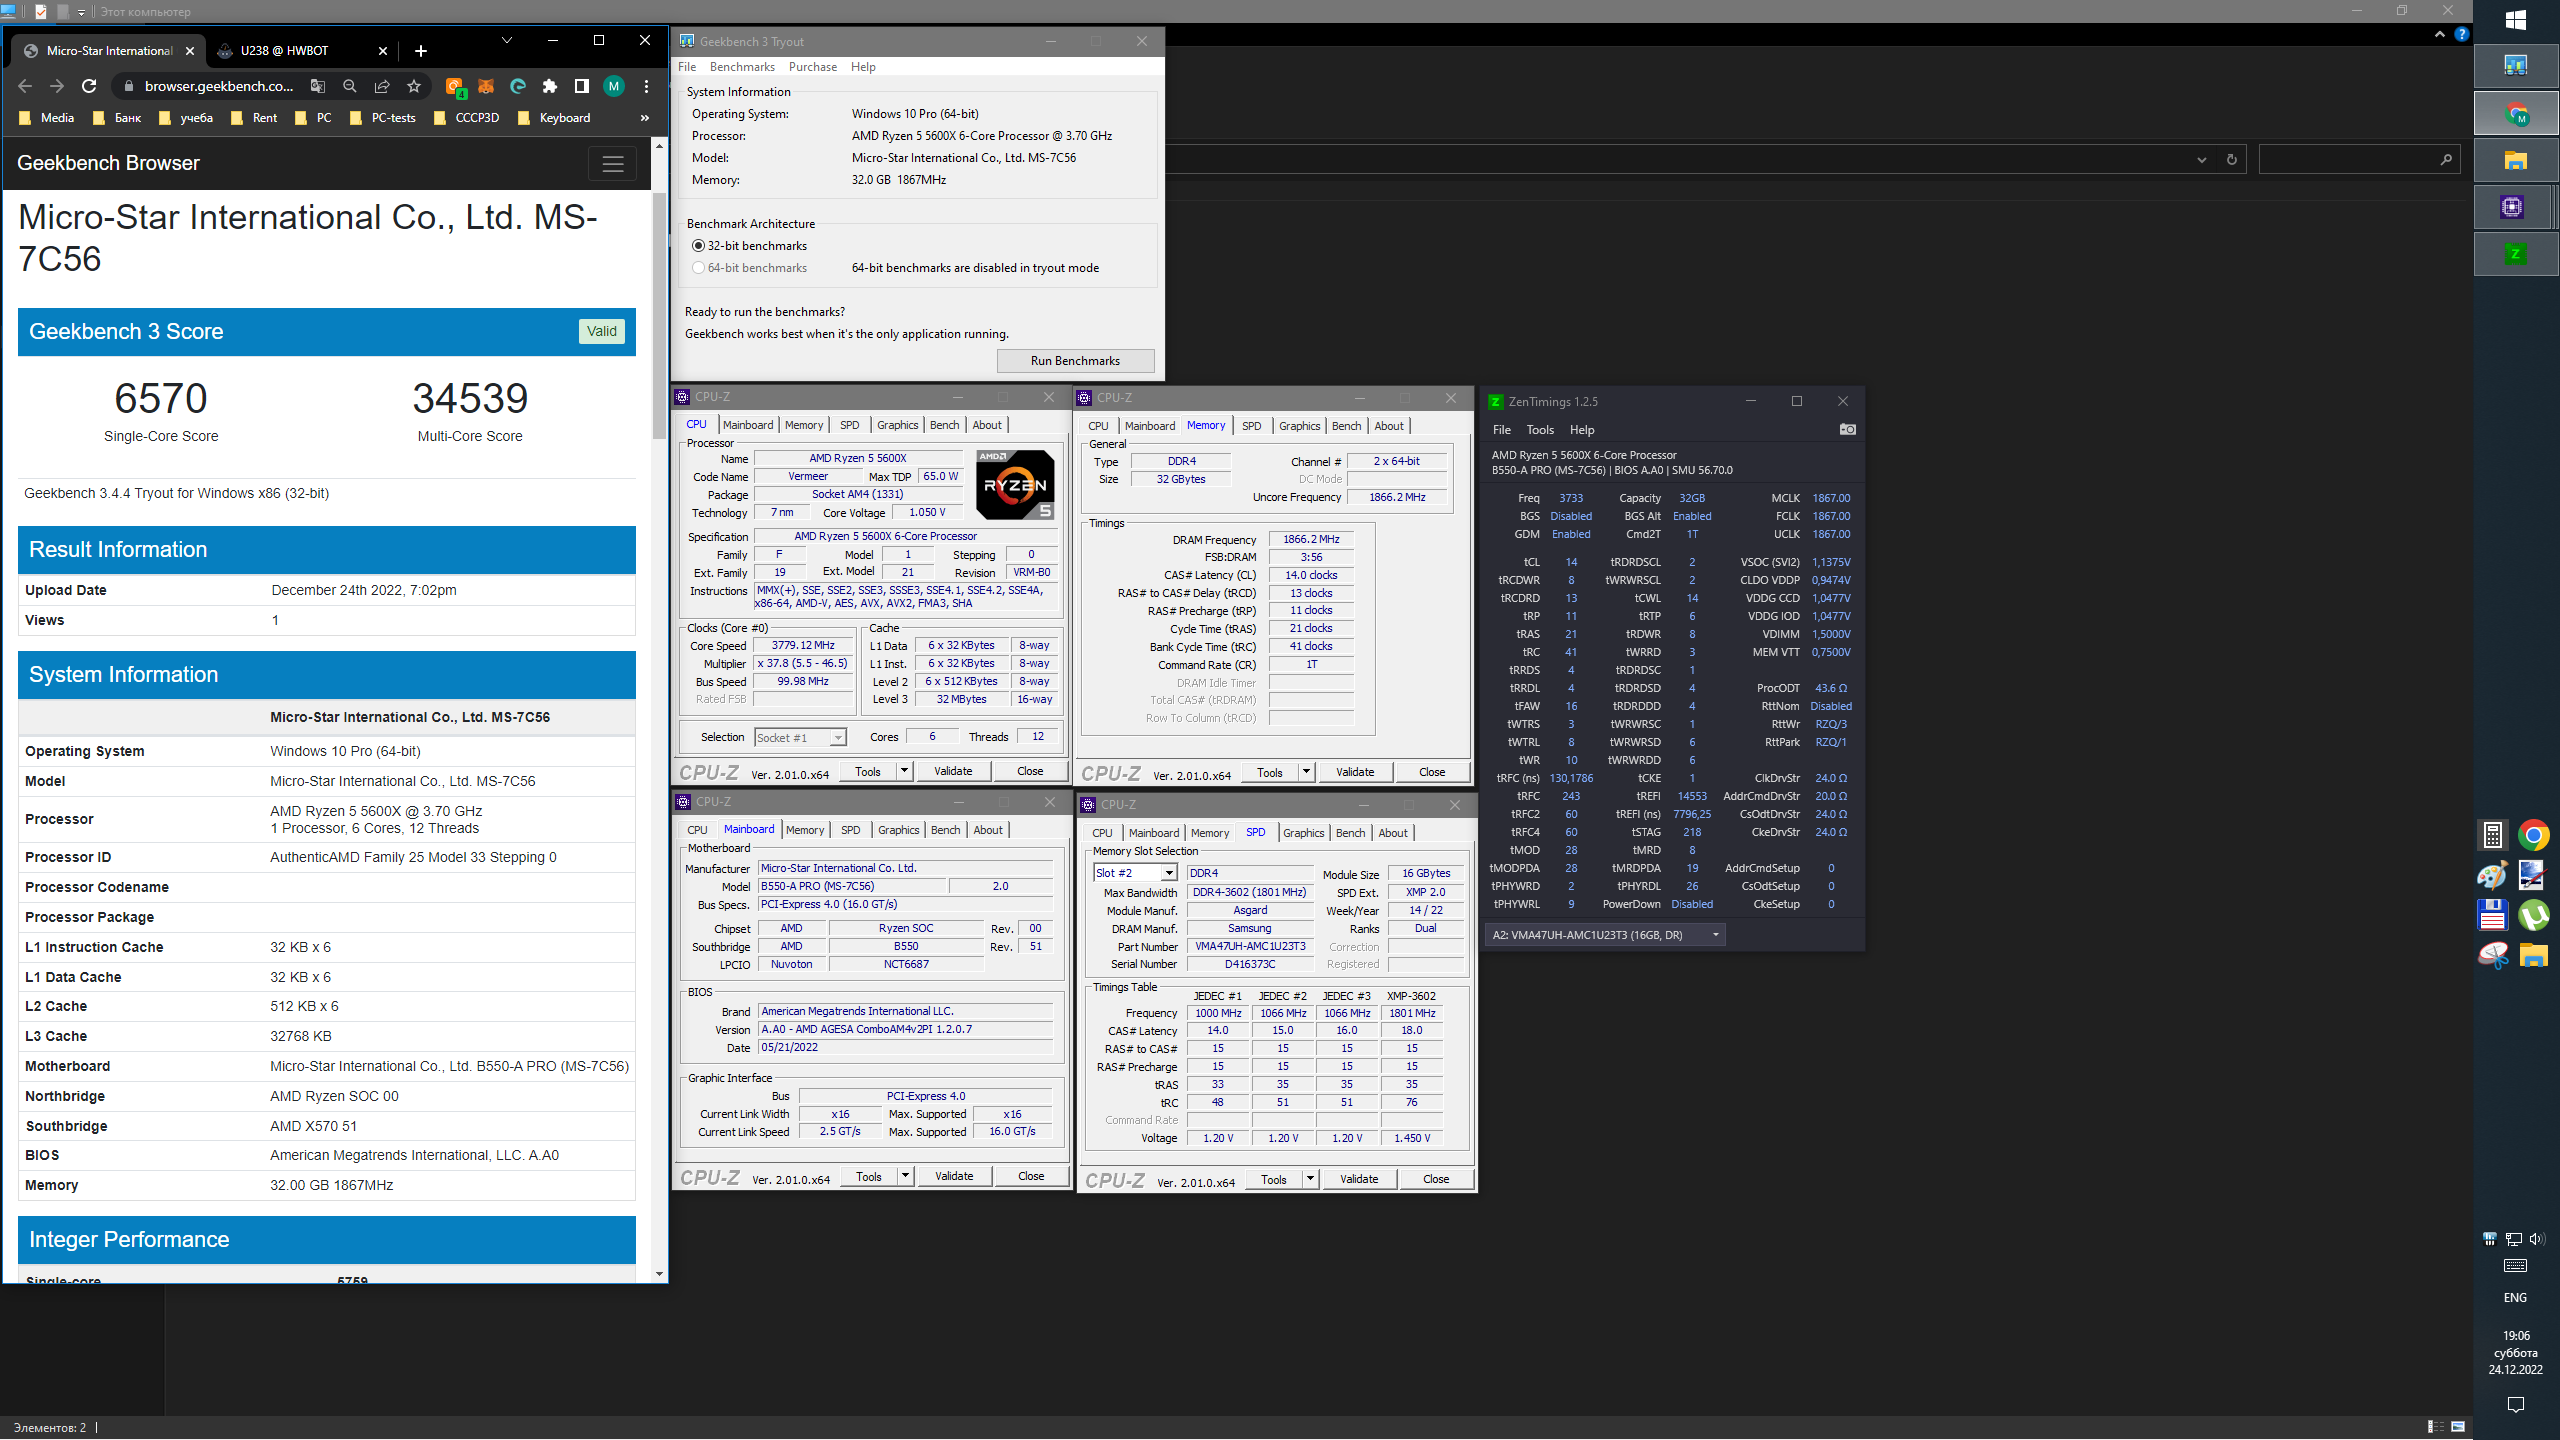Open the Media bookmark folder
2560x1440 pixels.
[46, 118]
